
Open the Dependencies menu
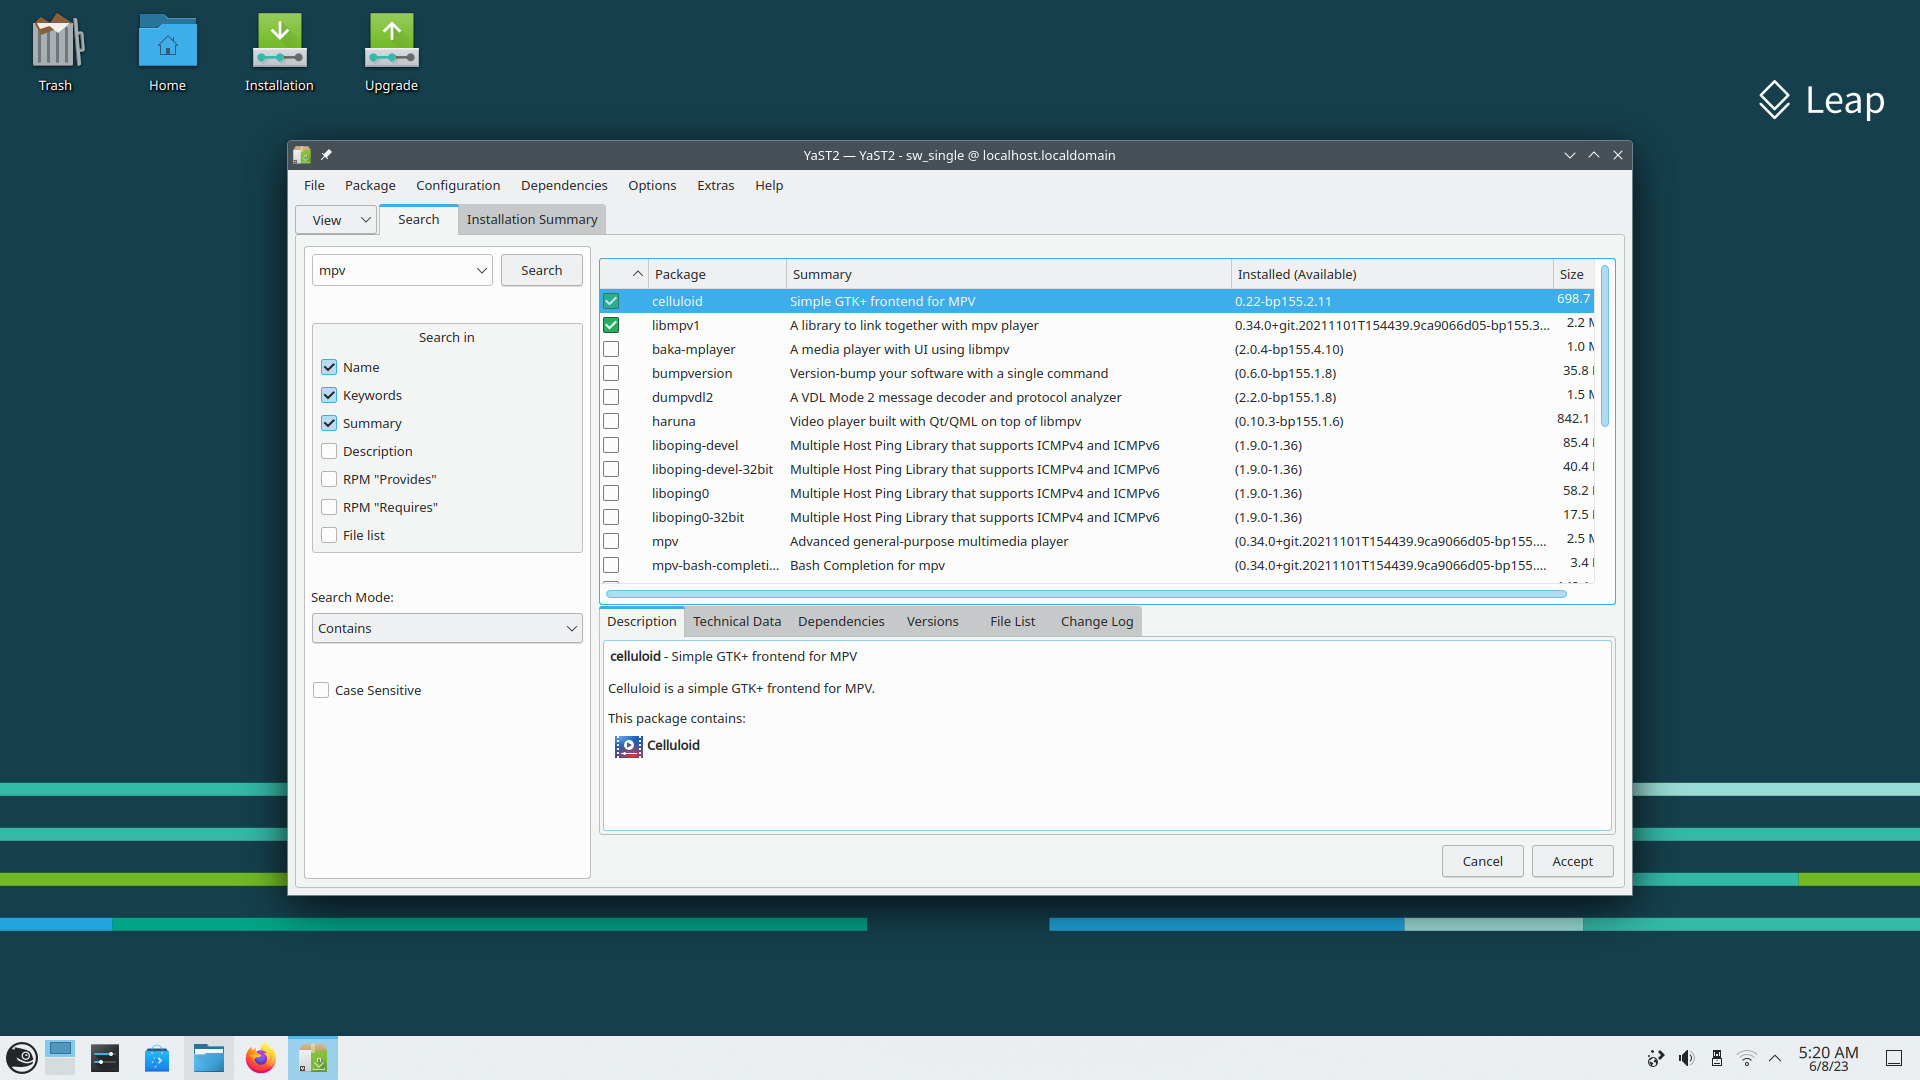pos(563,185)
